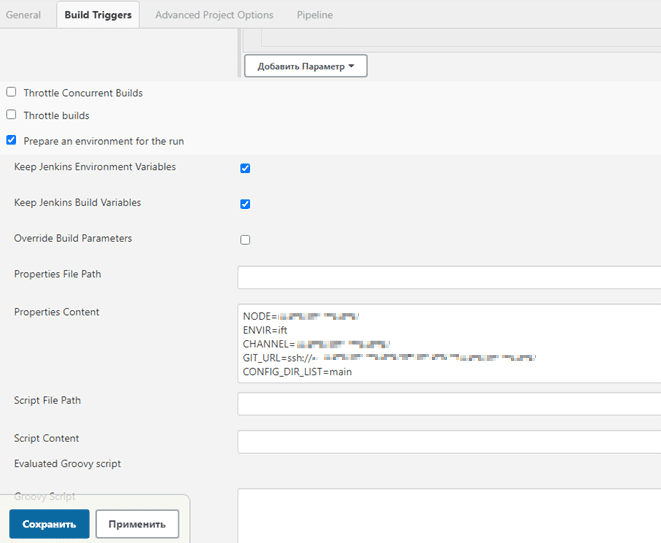661x543 pixels.
Task: Focus the Script File Path input
Action: pos(448,403)
